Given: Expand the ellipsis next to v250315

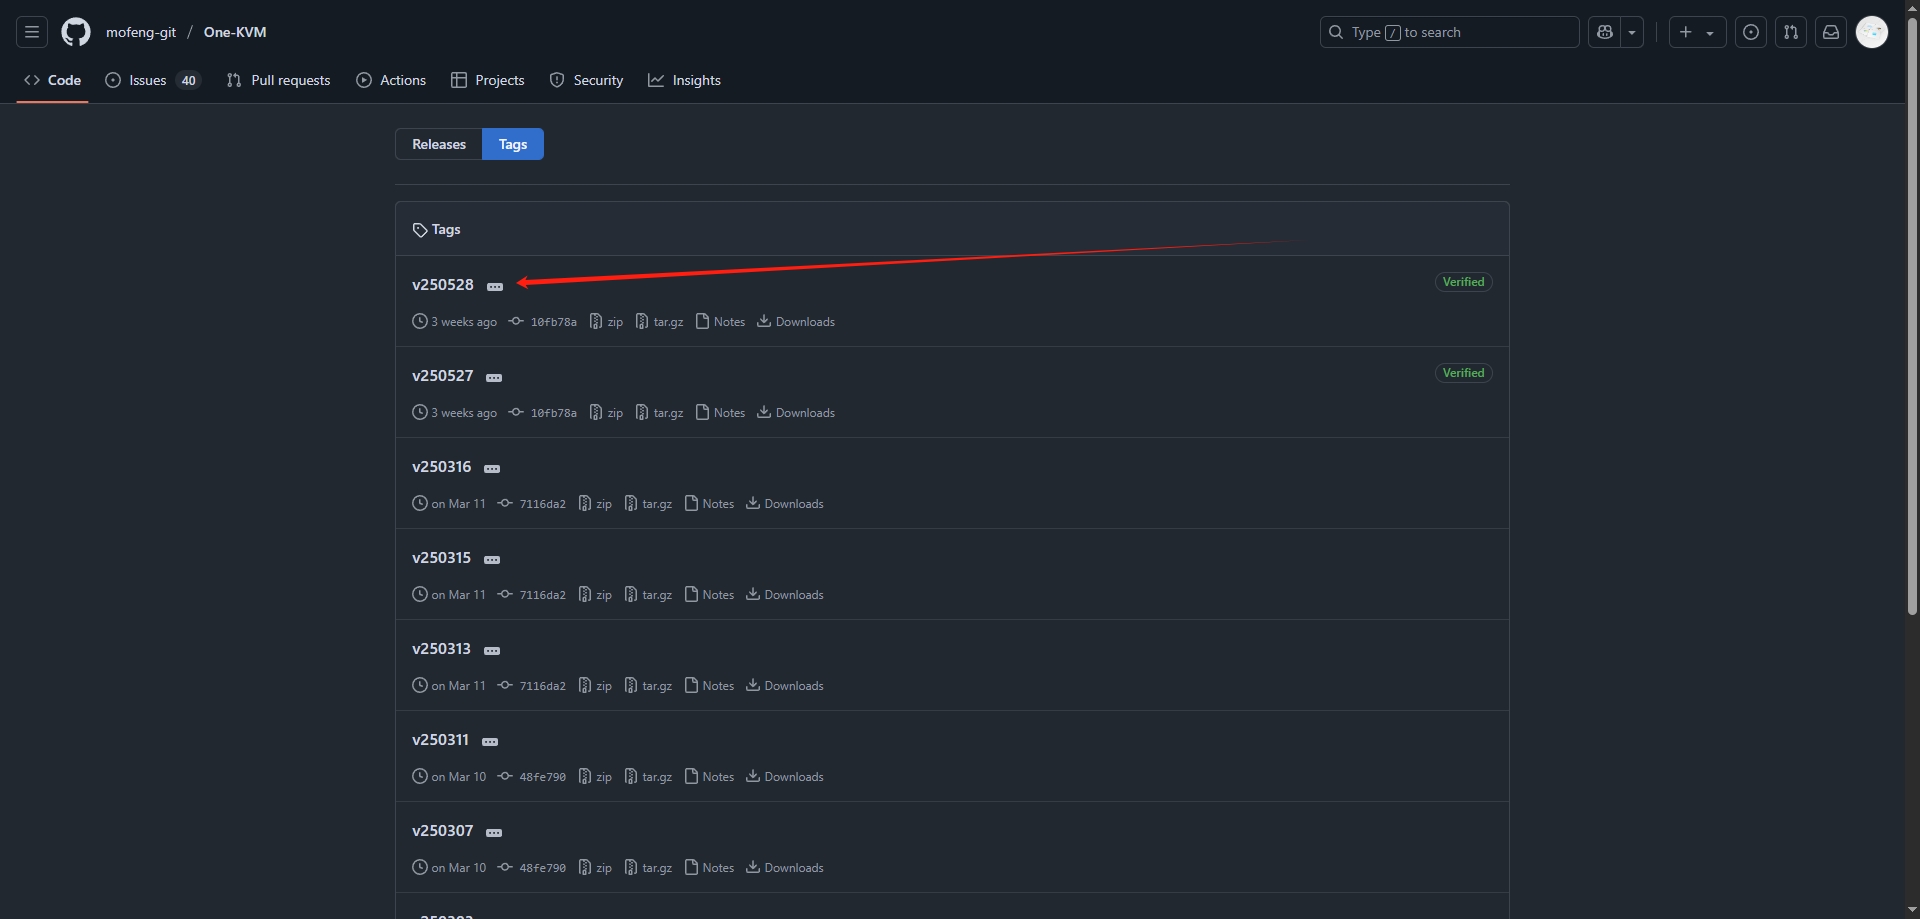Looking at the screenshot, I should [492, 560].
